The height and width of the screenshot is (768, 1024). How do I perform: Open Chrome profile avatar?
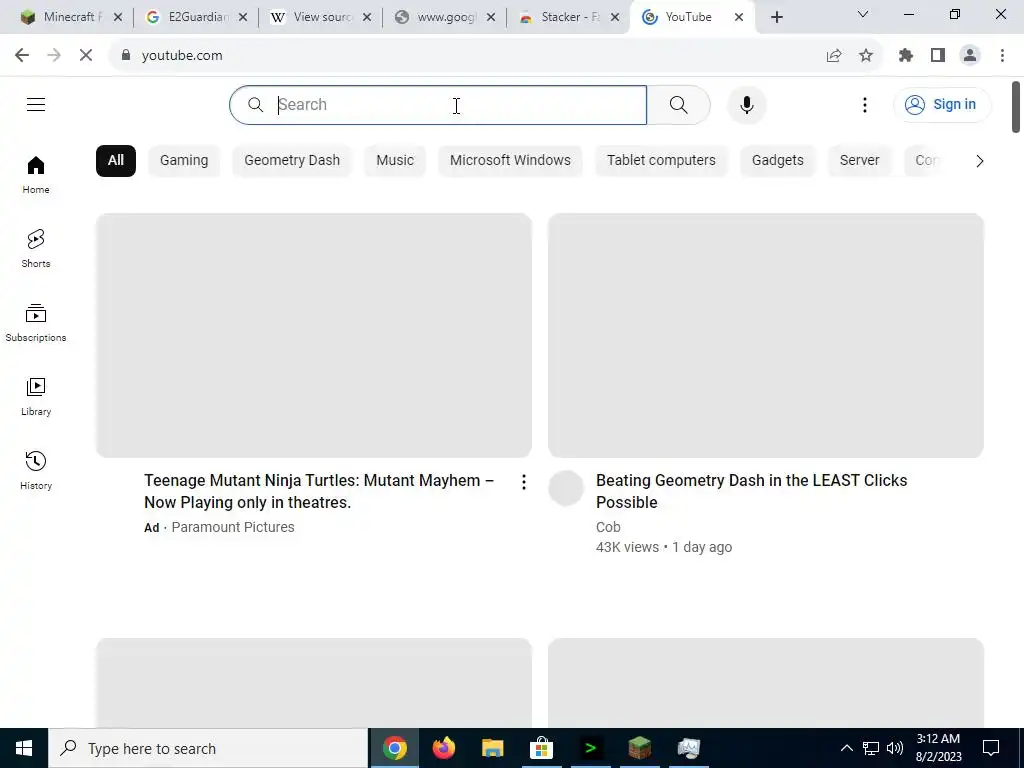pos(970,56)
